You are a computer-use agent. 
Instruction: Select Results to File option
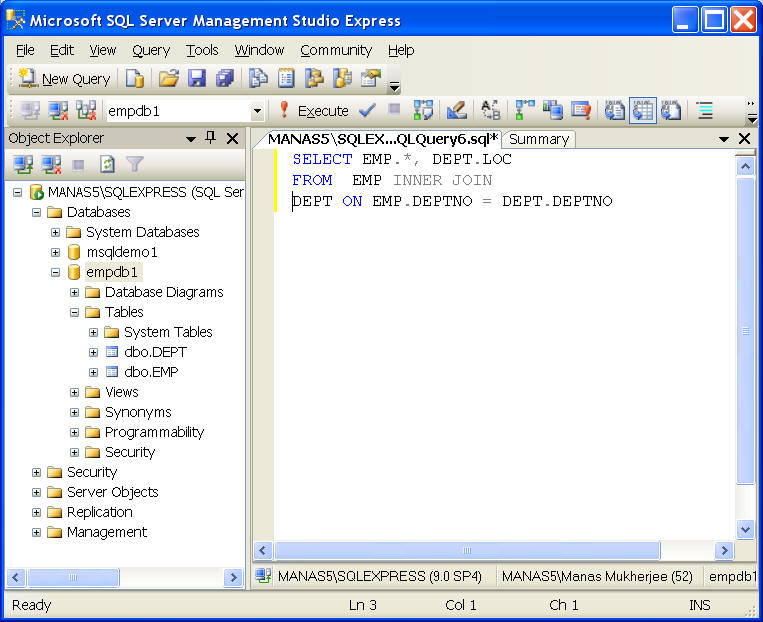click(671, 110)
